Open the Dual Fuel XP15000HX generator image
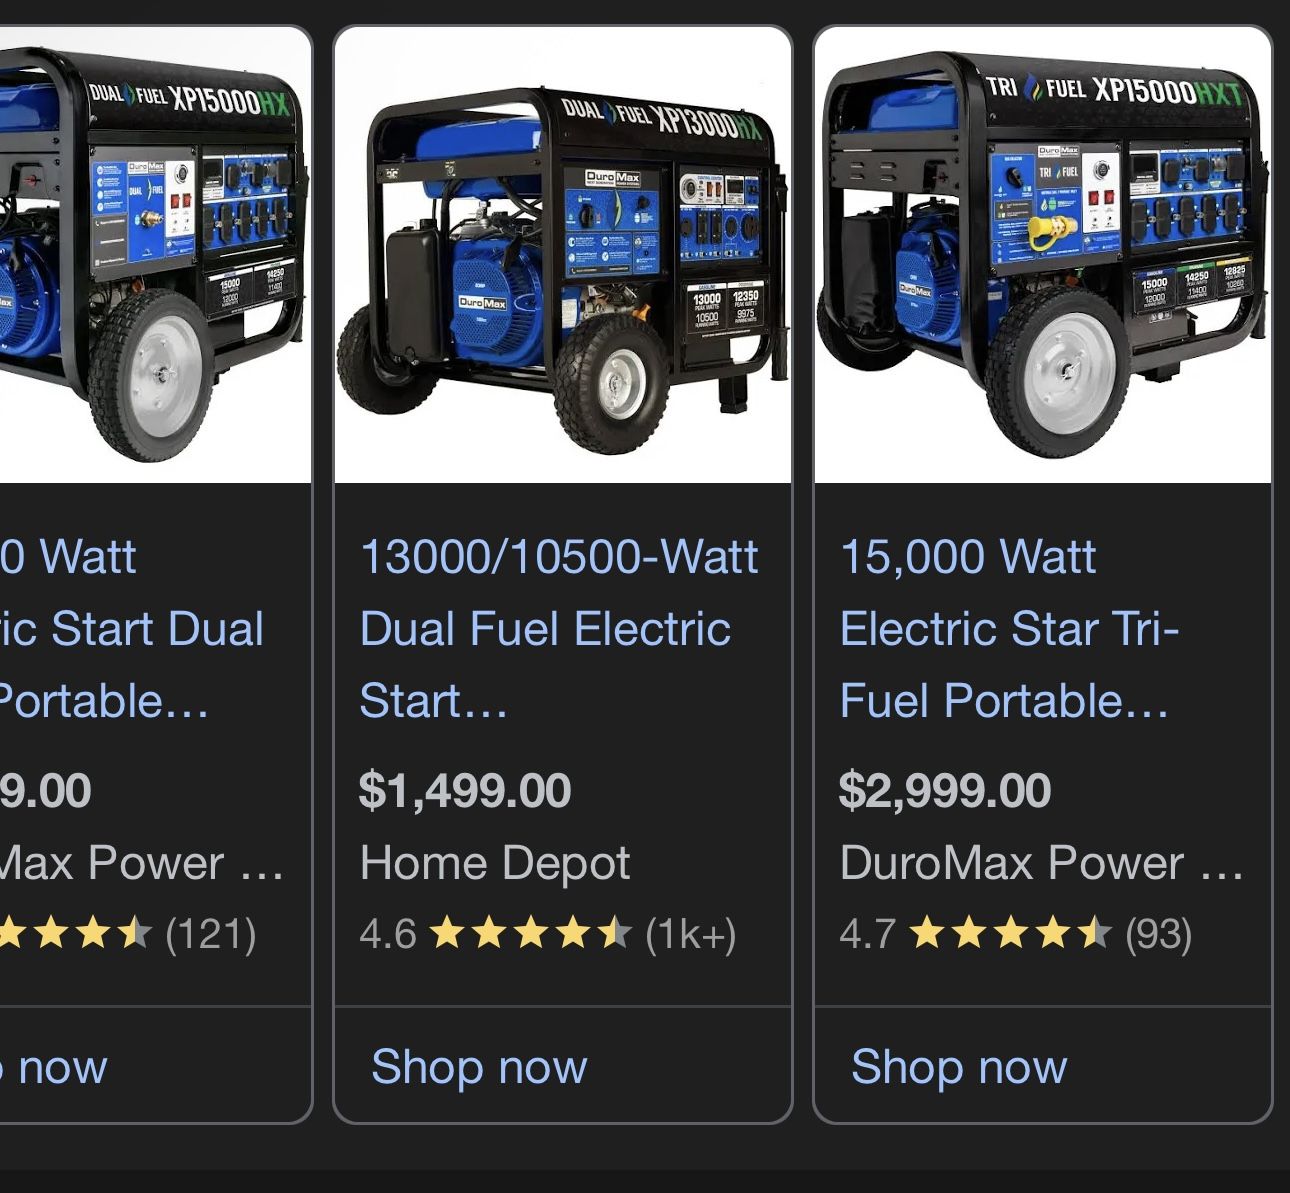Viewport: 1290px width, 1193px height. click(155, 255)
